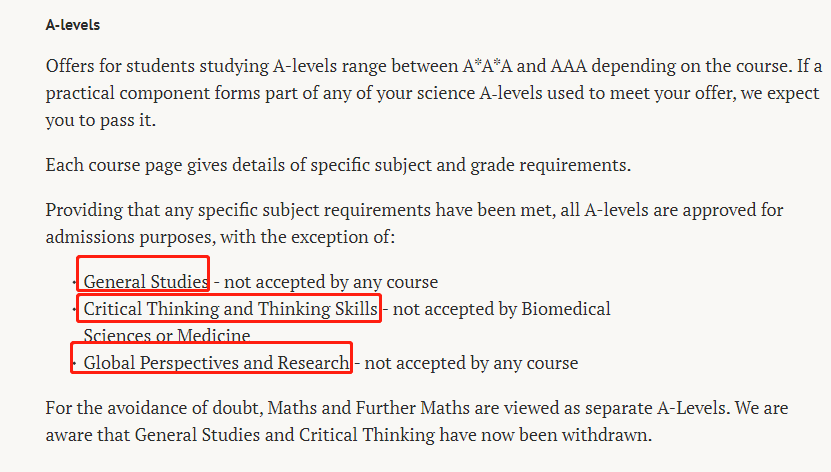The height and width of the screenshot is (472, 831).
Task: Click the bullet point before General Studies
Action: click(74, 283)
